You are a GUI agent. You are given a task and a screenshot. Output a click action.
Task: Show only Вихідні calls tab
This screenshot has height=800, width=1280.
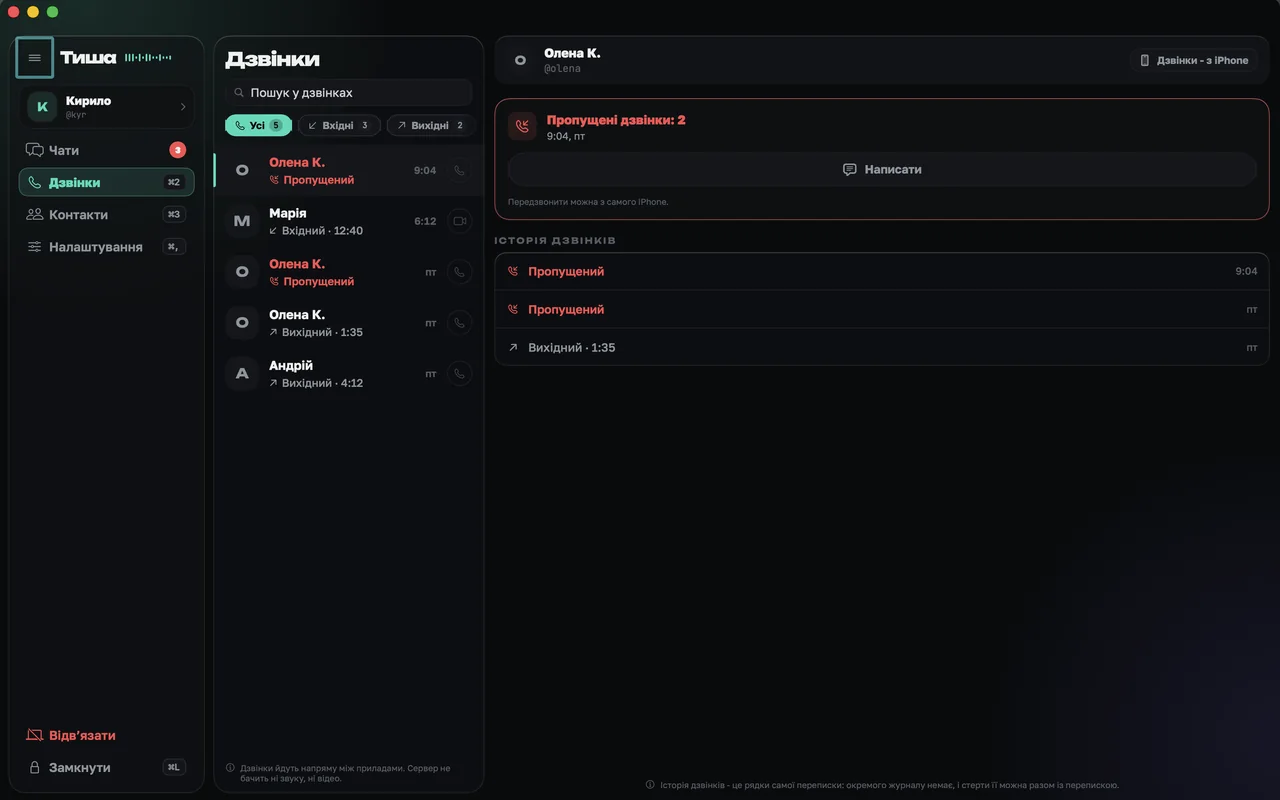click(x=430, y=125)
